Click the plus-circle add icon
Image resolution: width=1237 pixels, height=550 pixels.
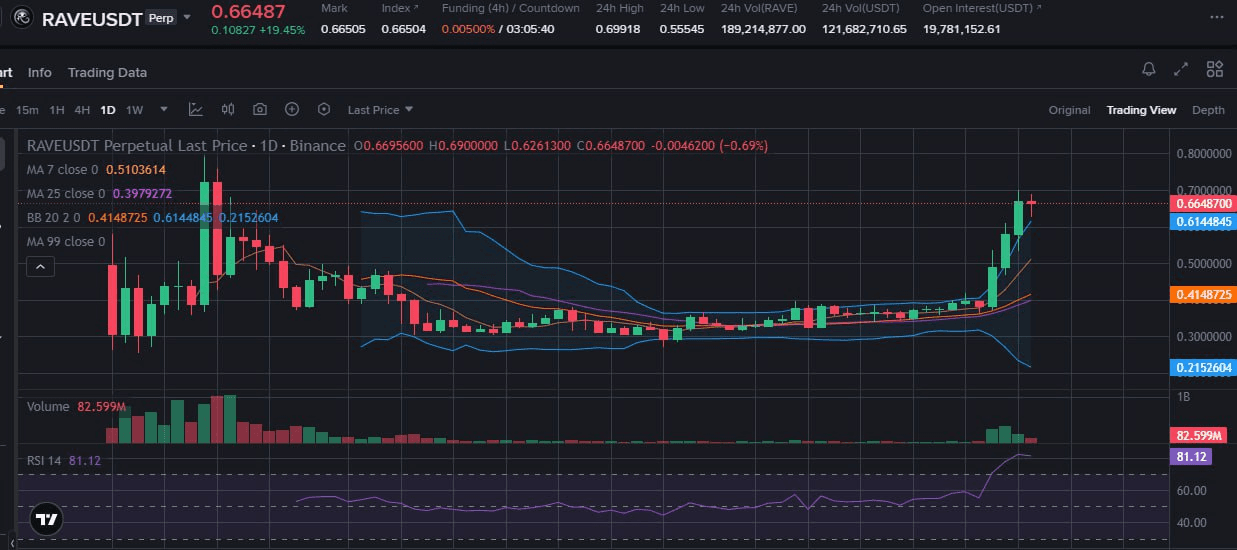(292, 109)
